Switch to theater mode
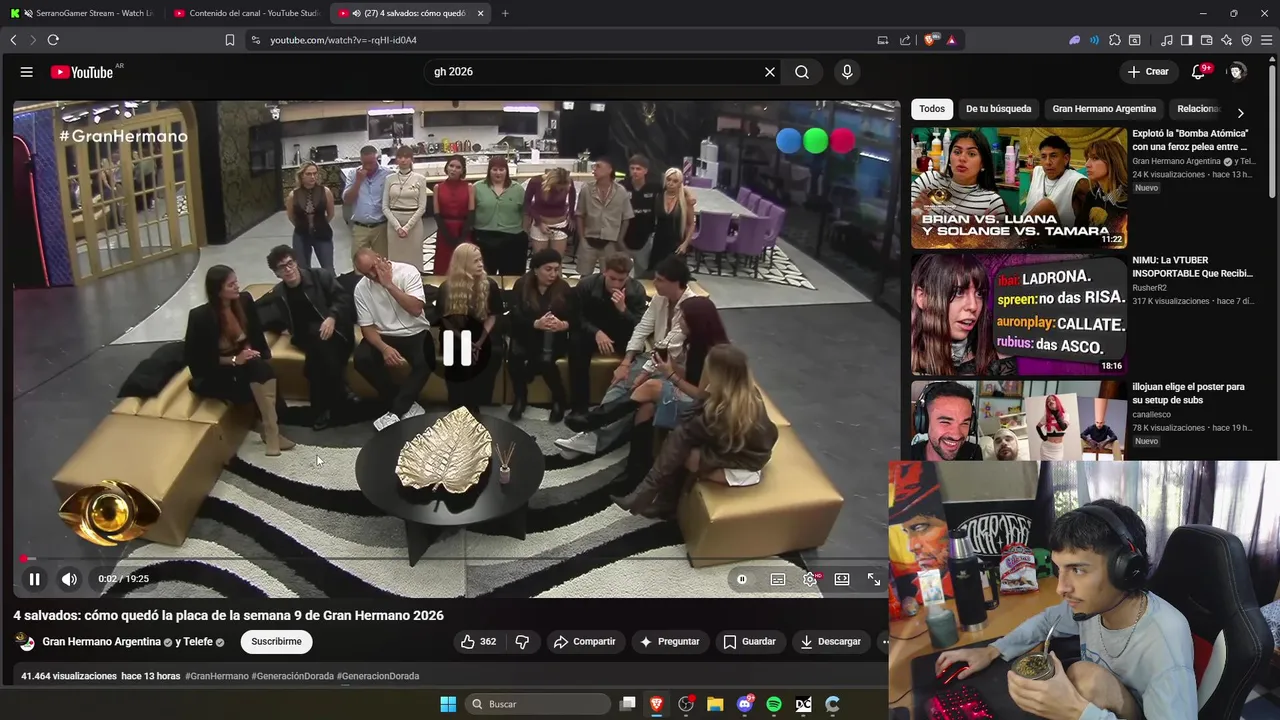1280x720 pixels. [842, 579]
